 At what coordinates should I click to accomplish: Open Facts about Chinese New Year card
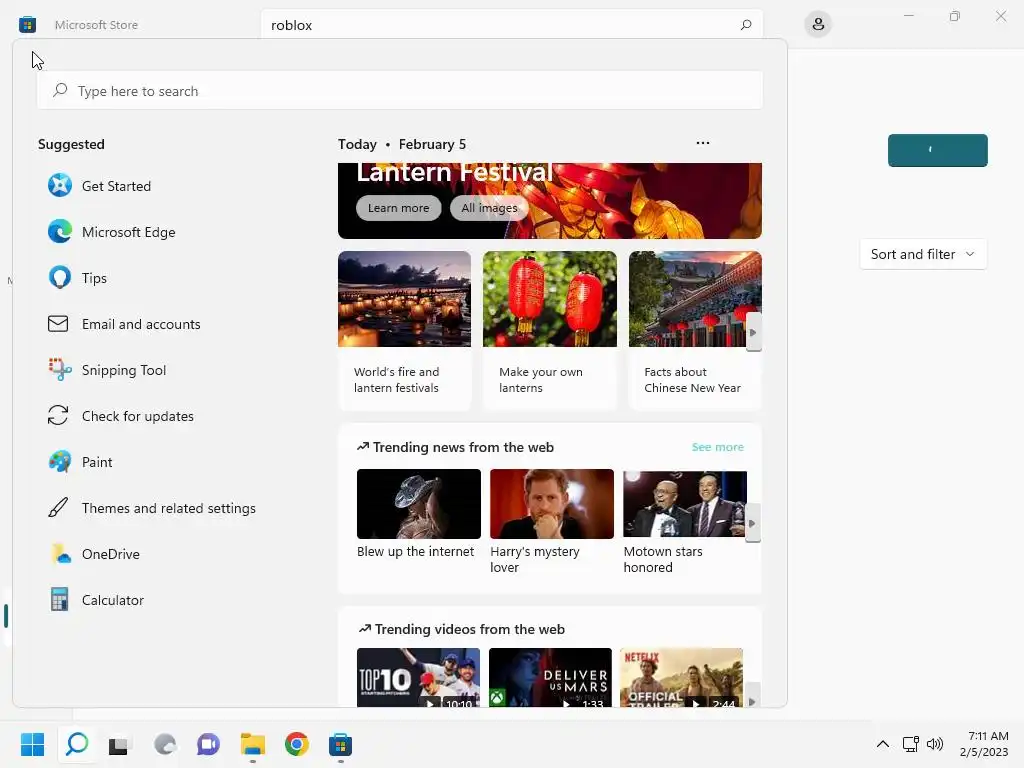click(x=695, y=330)
